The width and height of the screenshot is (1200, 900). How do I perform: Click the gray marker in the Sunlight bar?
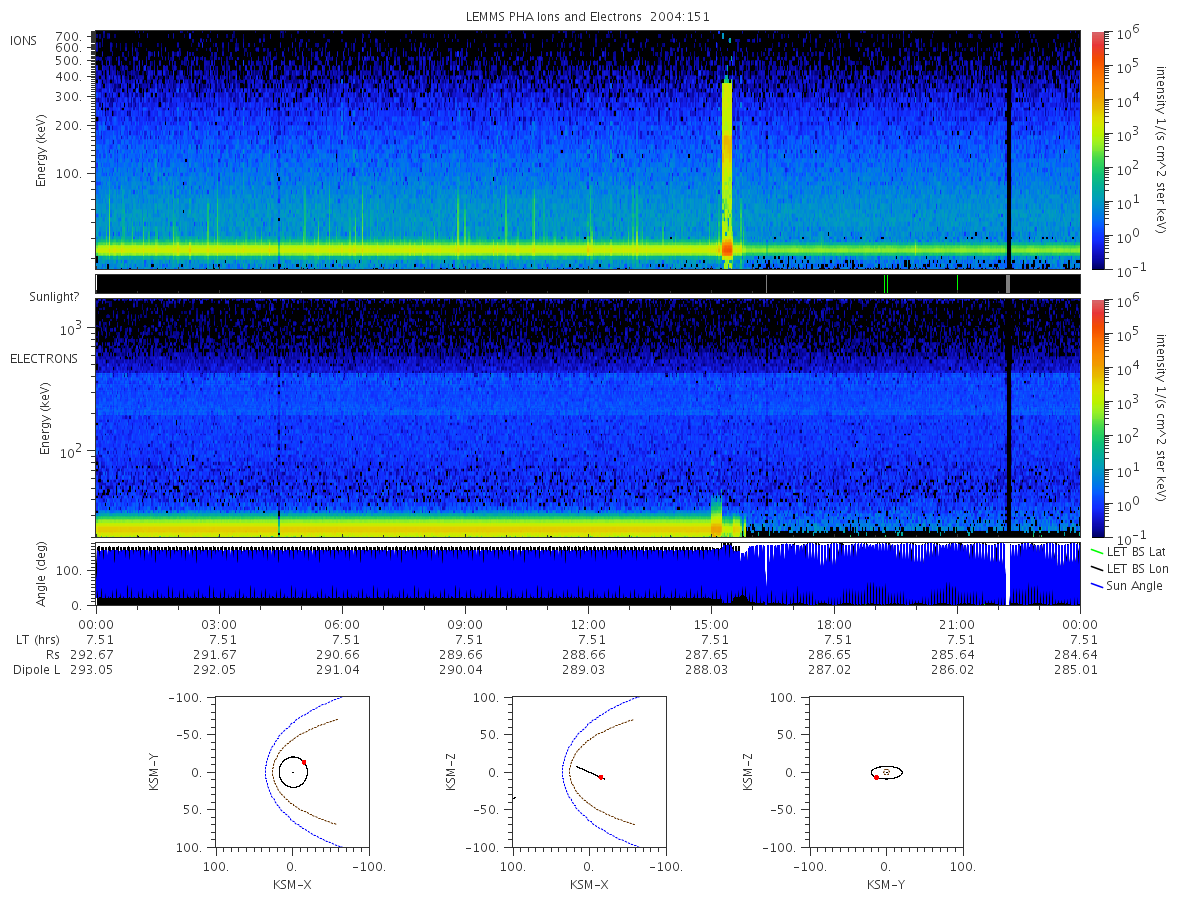(1008, 284)
